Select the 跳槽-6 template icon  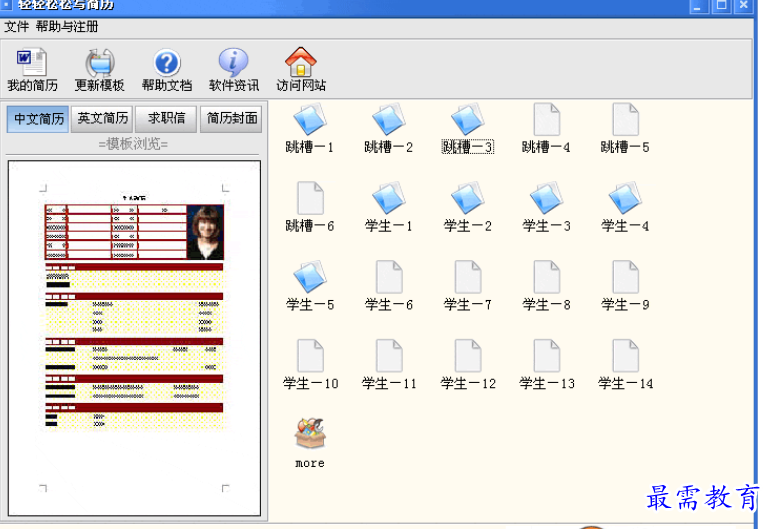point(310,198)
